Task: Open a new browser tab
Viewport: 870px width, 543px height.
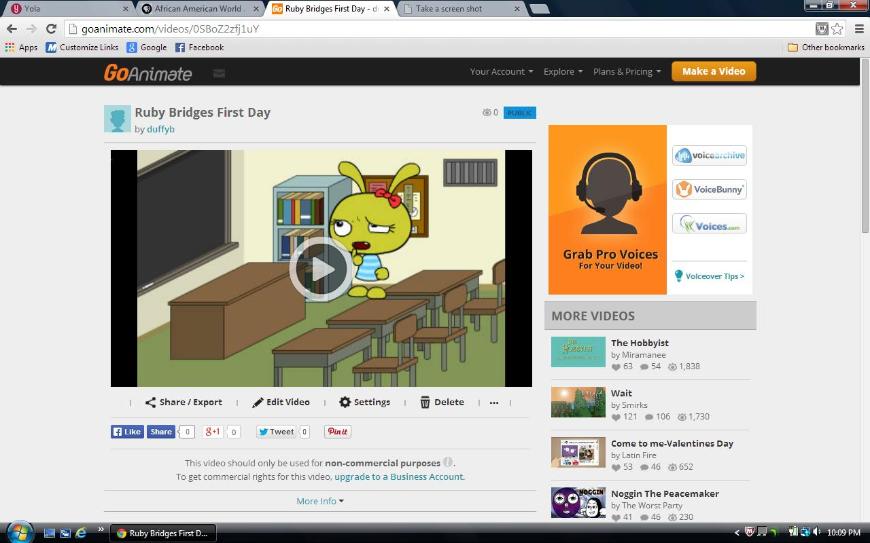Action: [x=539, y=9]
